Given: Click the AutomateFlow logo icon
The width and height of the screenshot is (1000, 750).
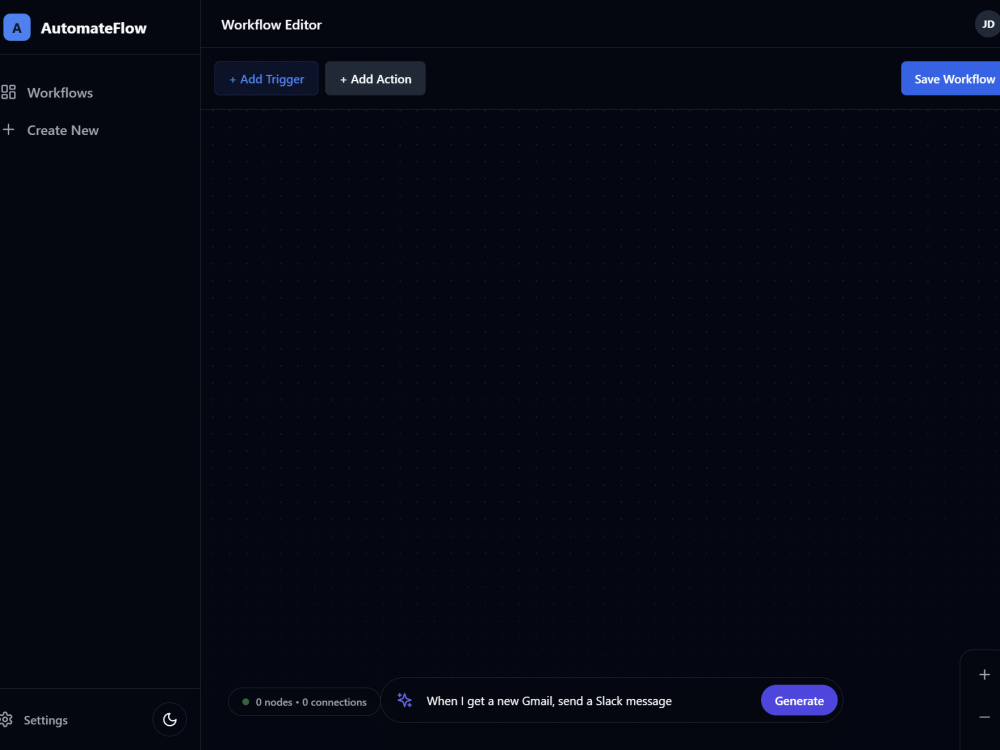Looking at the screenshot, I should click(17, 28).
